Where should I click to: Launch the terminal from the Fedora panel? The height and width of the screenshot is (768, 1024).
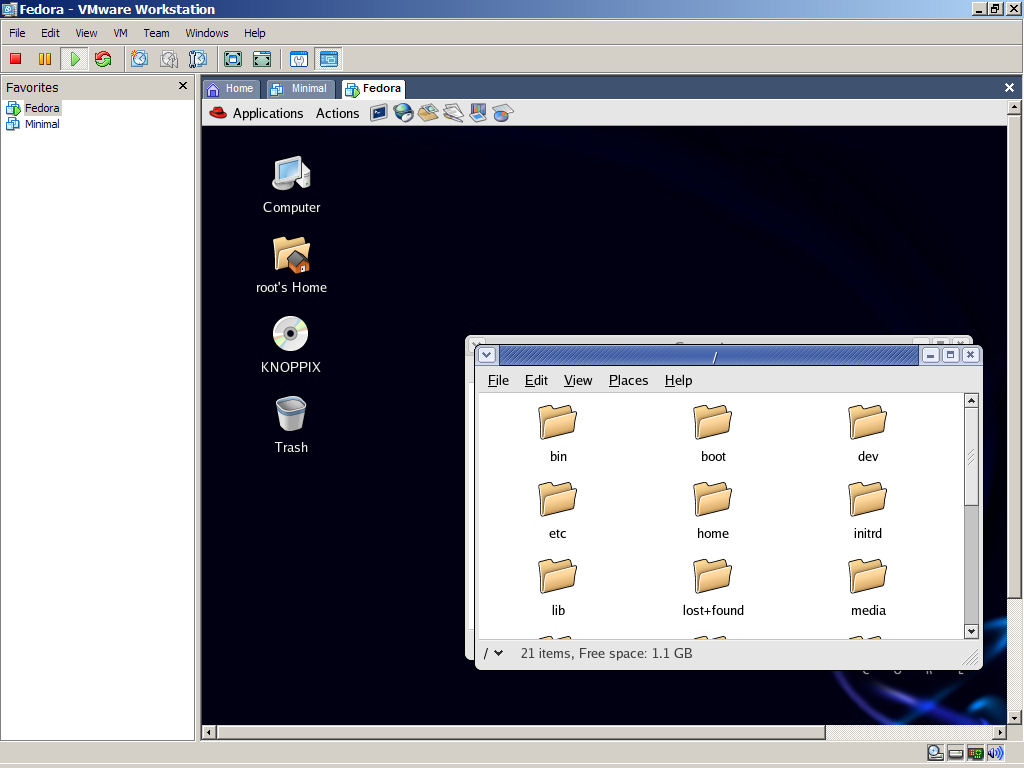(379, 113)
